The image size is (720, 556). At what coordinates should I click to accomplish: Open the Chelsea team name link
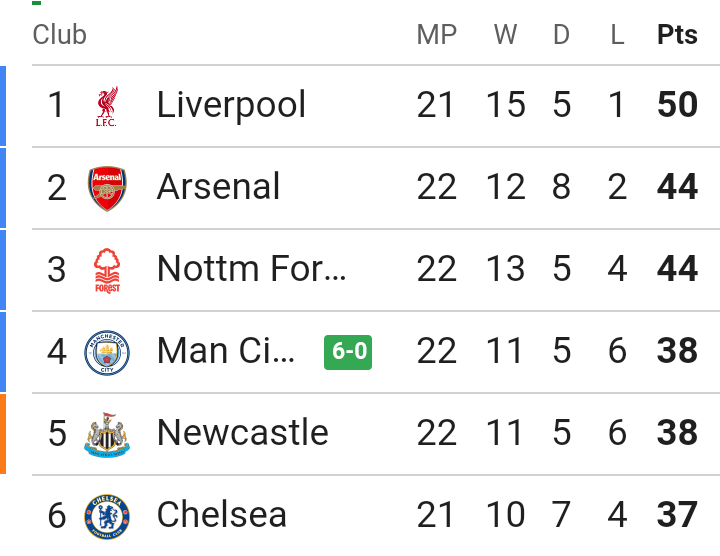[x=222, y=515]
